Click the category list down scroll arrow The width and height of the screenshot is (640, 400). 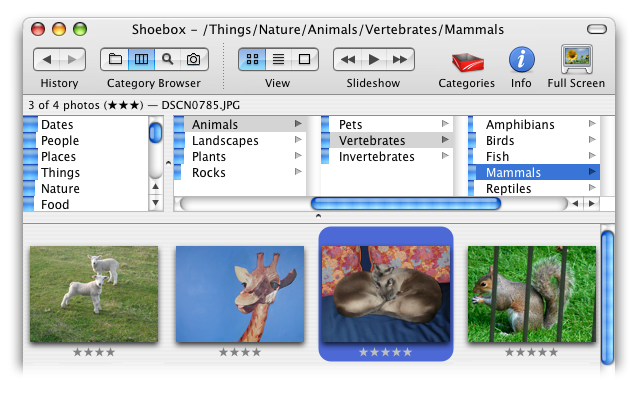point(156,202)
